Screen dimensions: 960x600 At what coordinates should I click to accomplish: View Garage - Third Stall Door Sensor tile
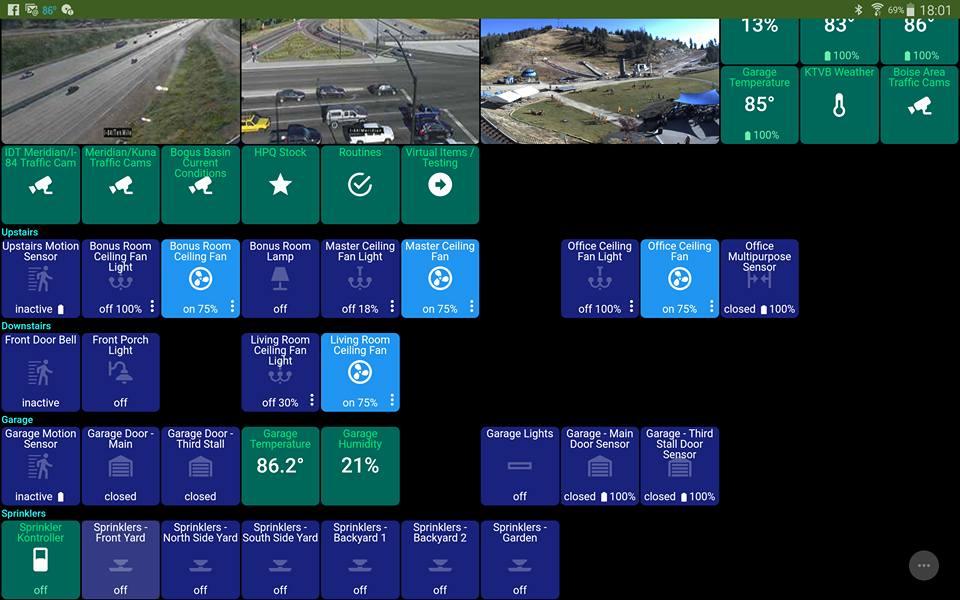(x=680, y=466)
